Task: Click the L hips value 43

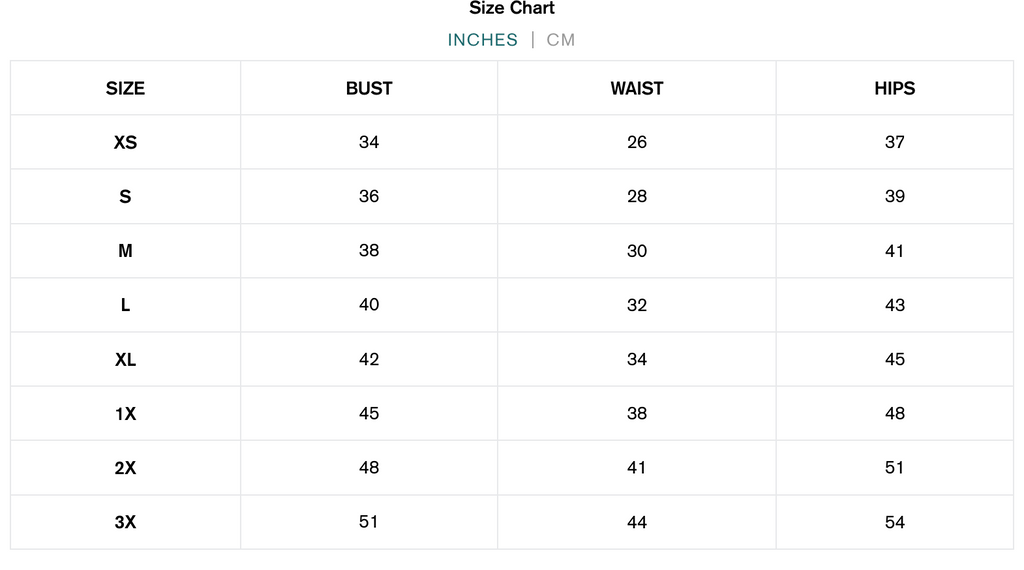Action: tap(895, 305)
